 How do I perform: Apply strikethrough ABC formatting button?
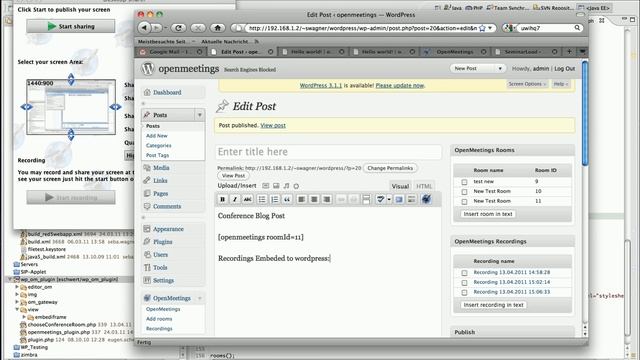pyautogui.click(x=247, y=199)
